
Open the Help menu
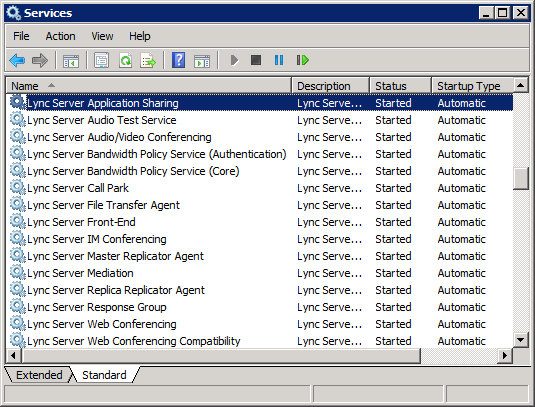pos(140,36)
